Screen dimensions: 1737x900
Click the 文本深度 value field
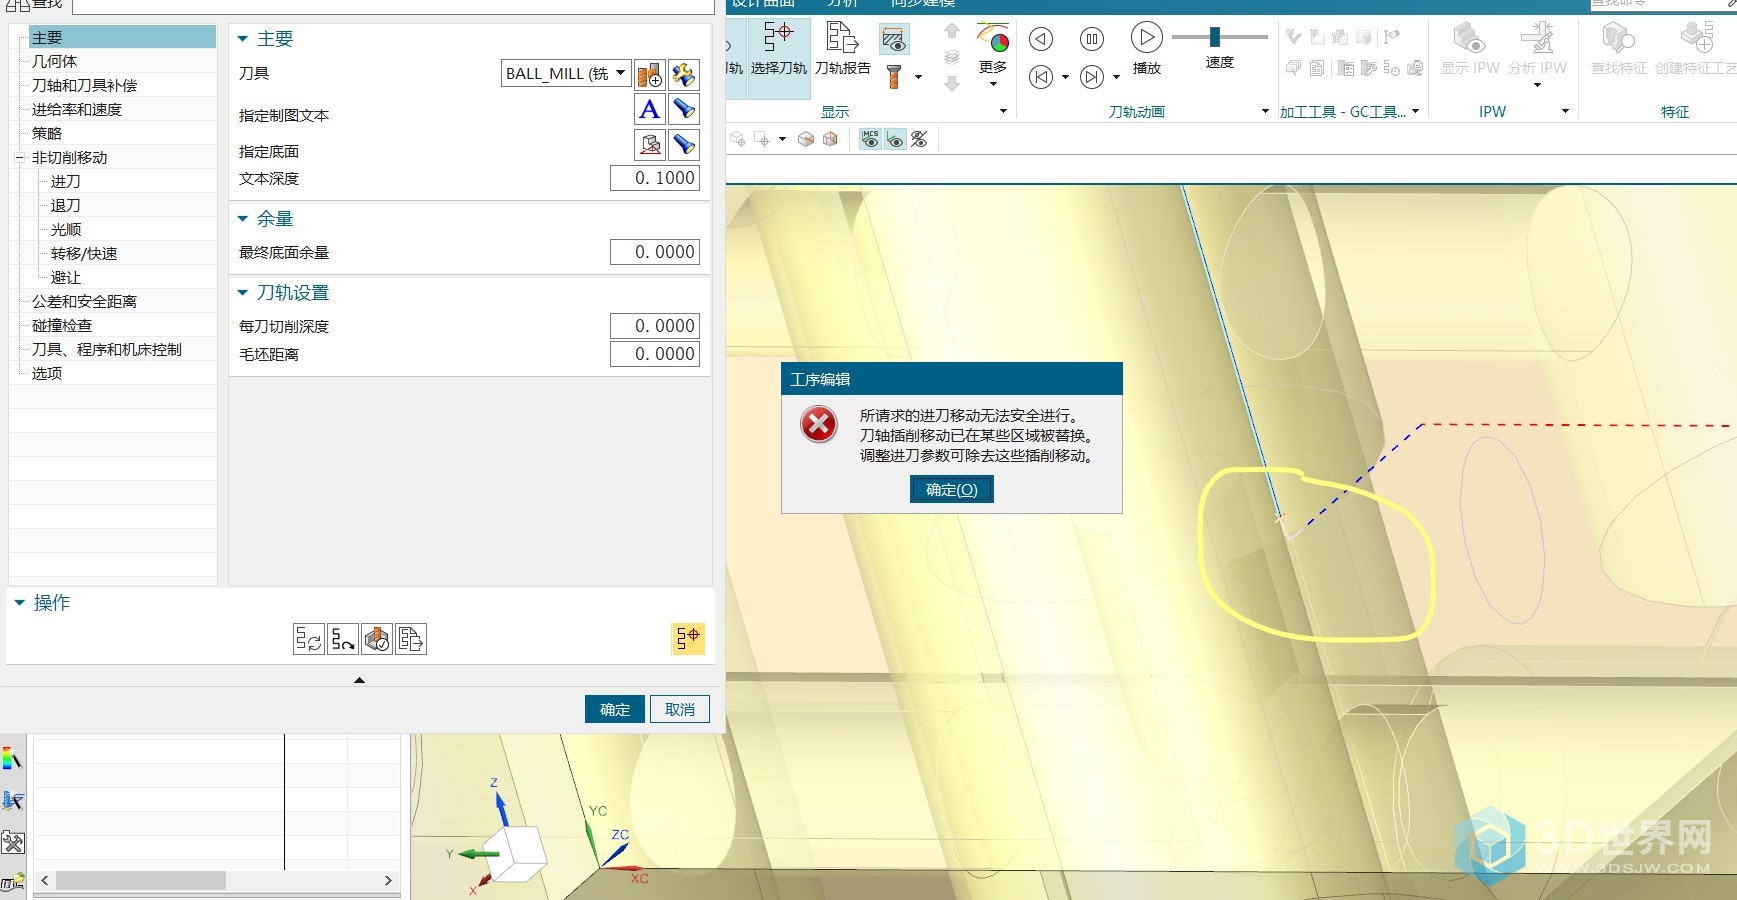(x=655, y=178)
